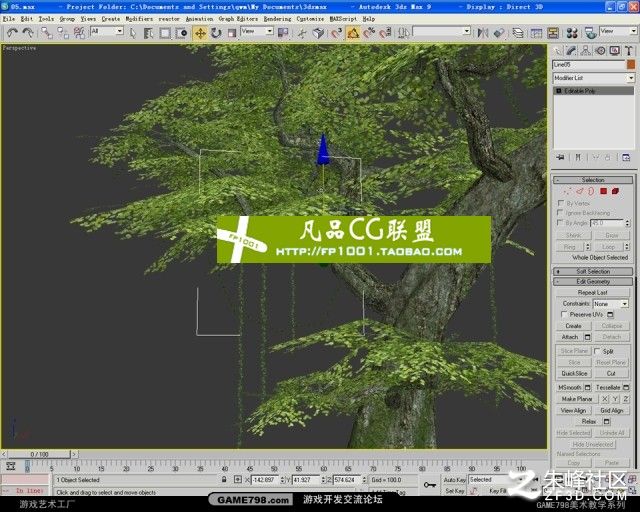Open the Modifiers menu

(x=139, y=19)
